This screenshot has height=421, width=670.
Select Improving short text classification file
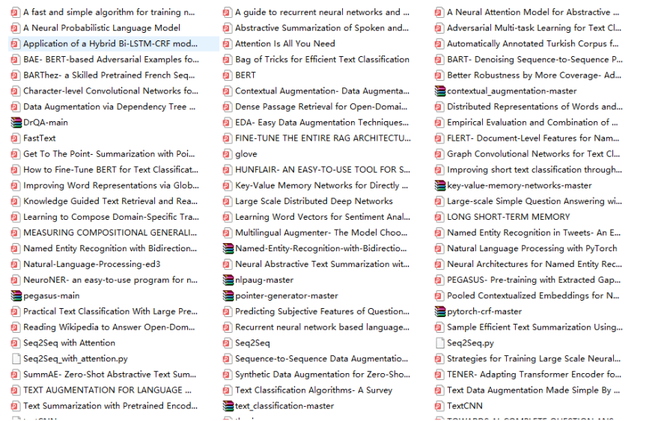535,170
